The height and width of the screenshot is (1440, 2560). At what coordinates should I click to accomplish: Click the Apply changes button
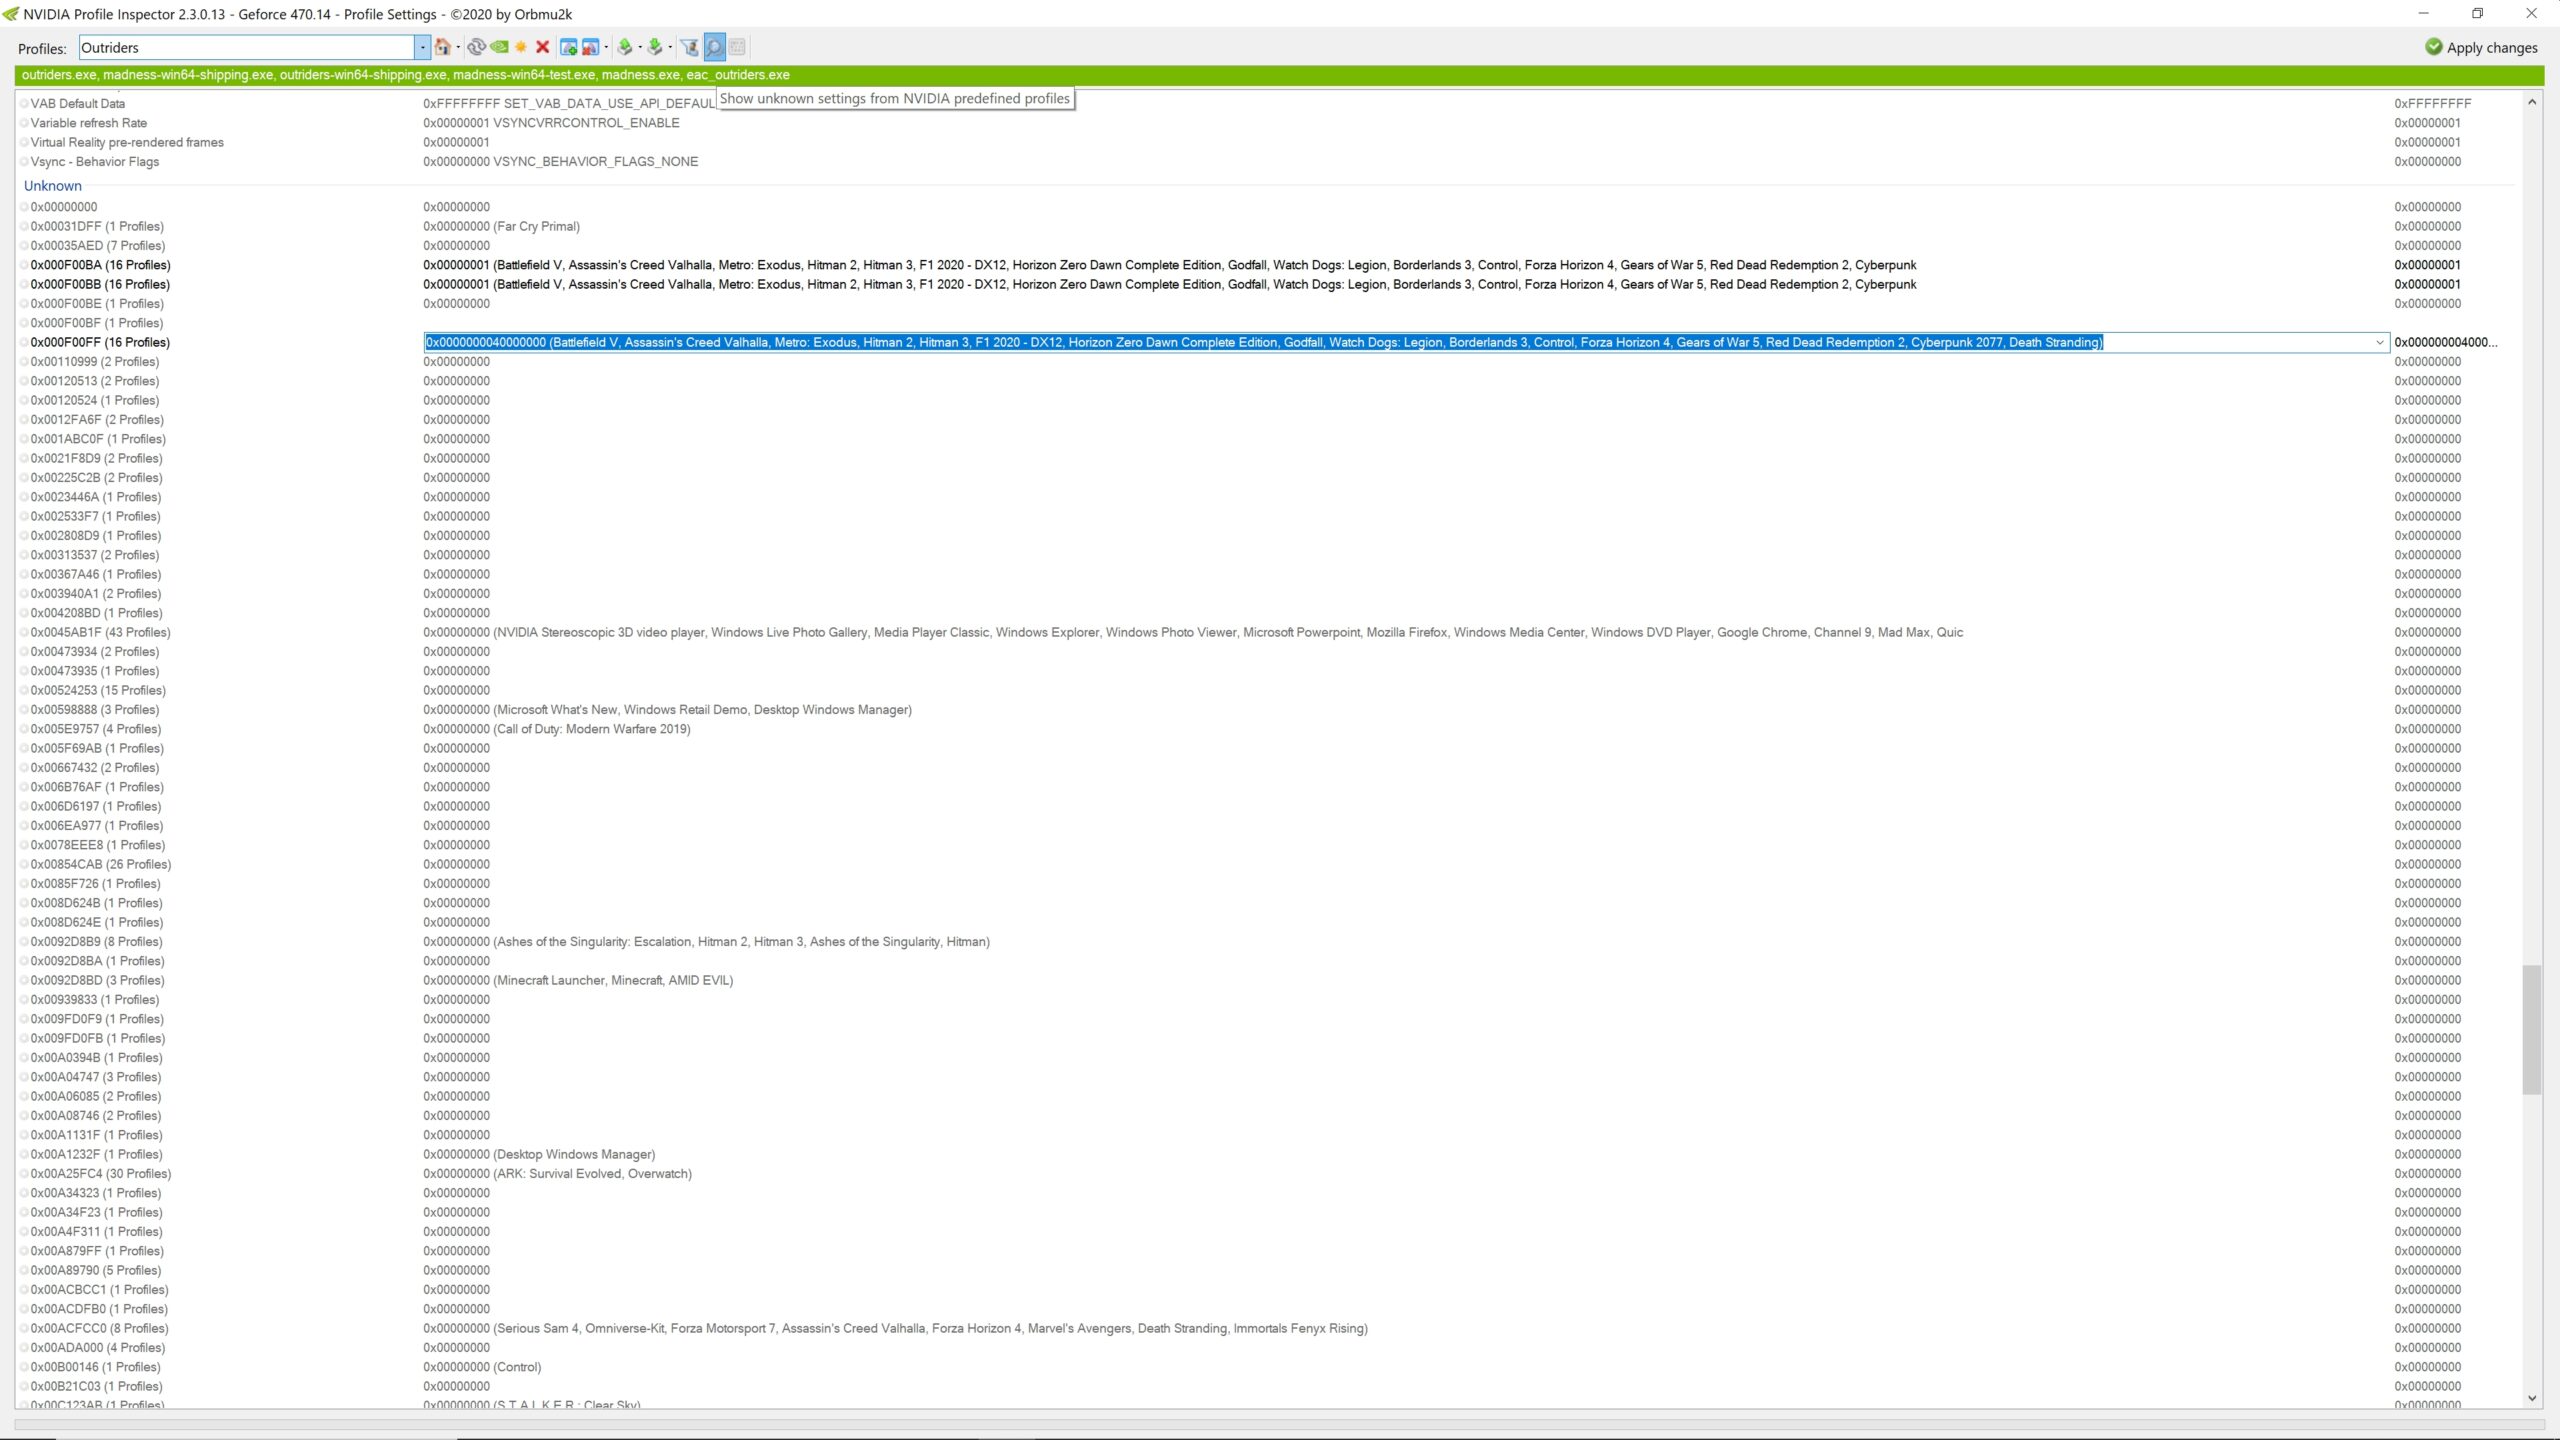pos(2481,47)
